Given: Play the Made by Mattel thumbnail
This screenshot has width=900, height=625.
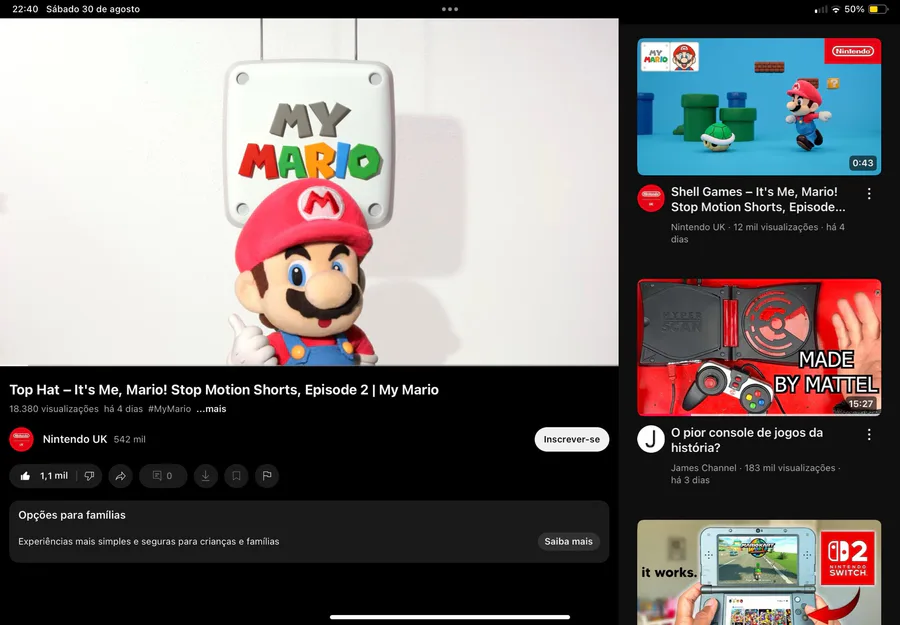Looking at the screenshot, I should [759, 347].
